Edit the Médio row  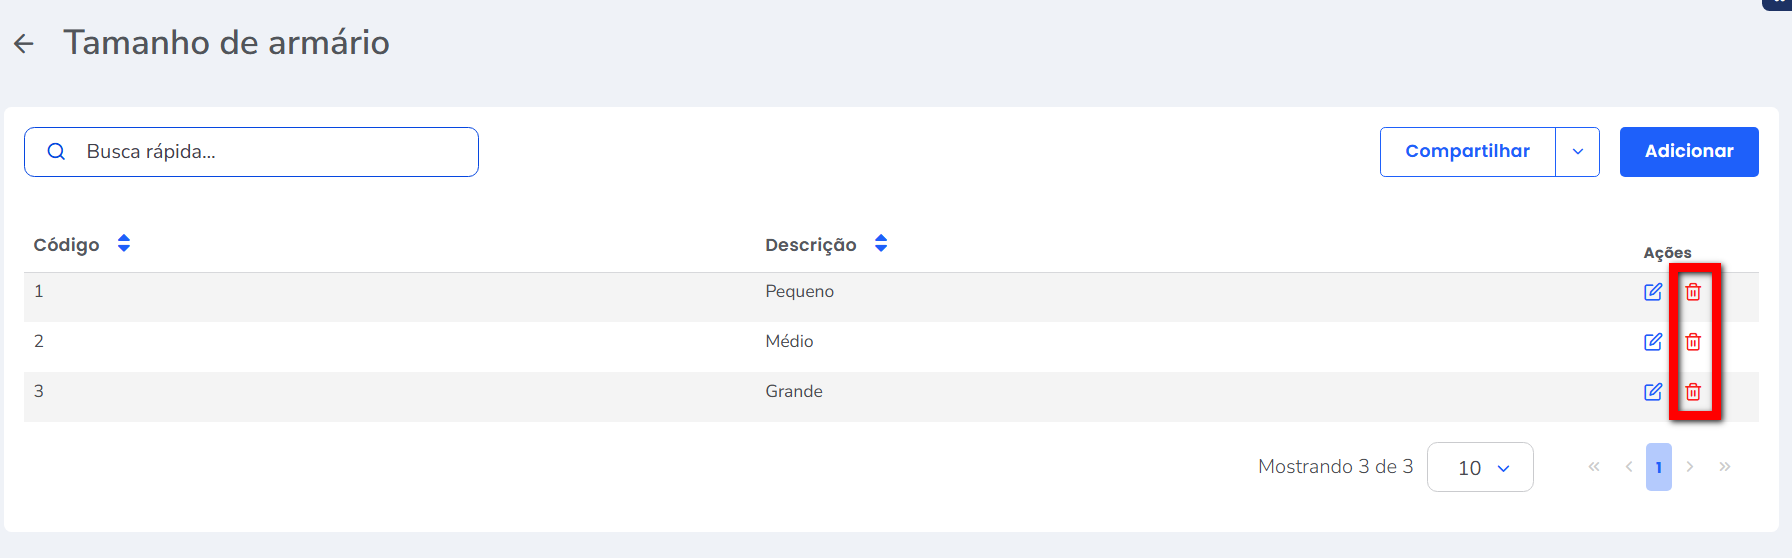click(1653, 342)
